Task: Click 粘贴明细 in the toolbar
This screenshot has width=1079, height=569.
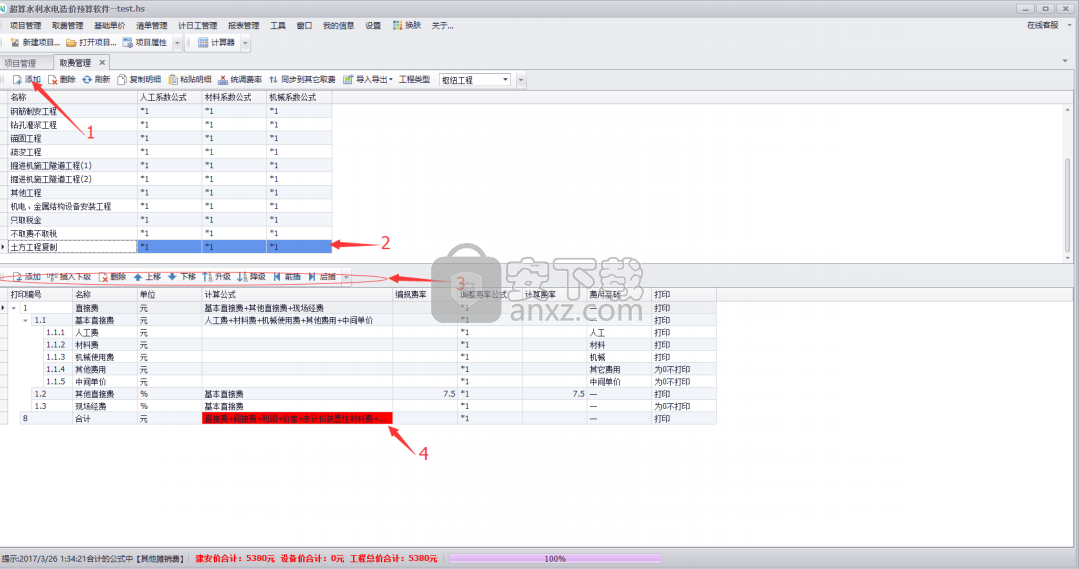Action: (x=190, y=80)
